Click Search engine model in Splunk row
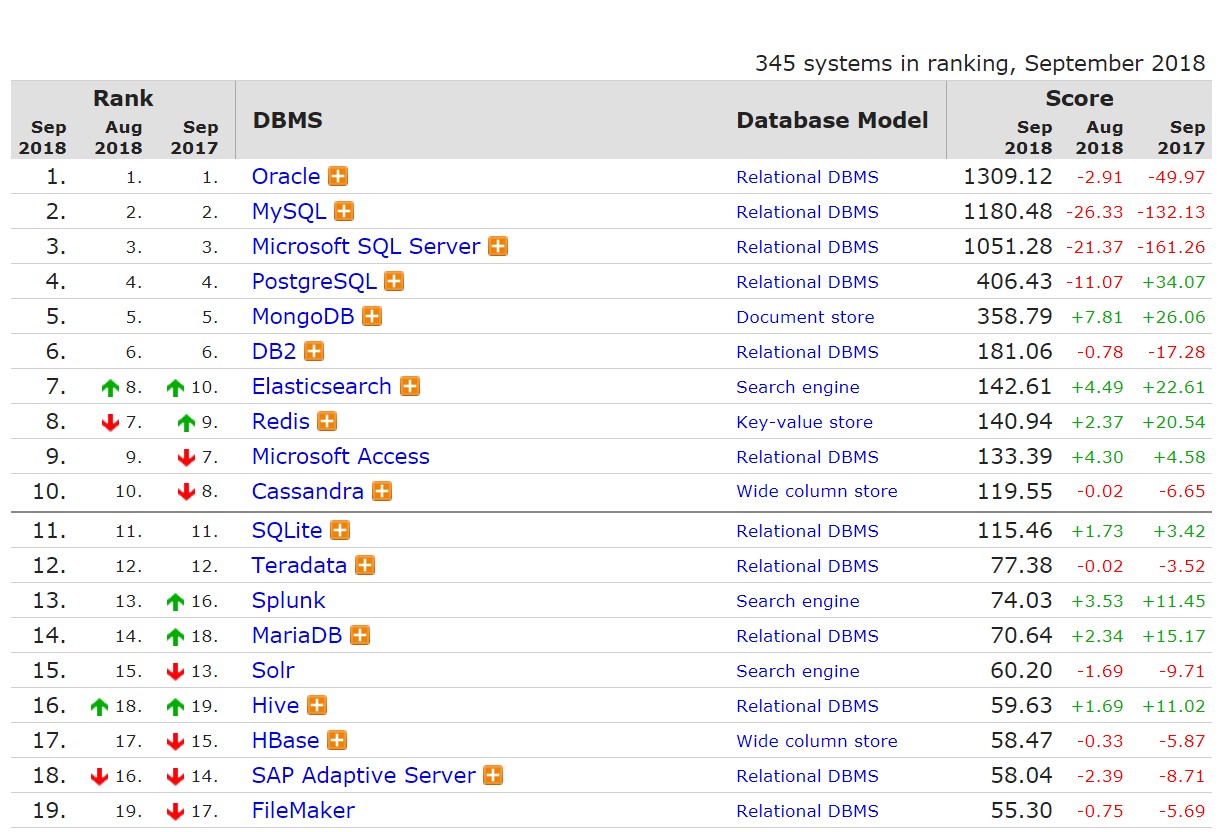The width and height of the screenshot is (1230, 832). [x=798, y=601]
